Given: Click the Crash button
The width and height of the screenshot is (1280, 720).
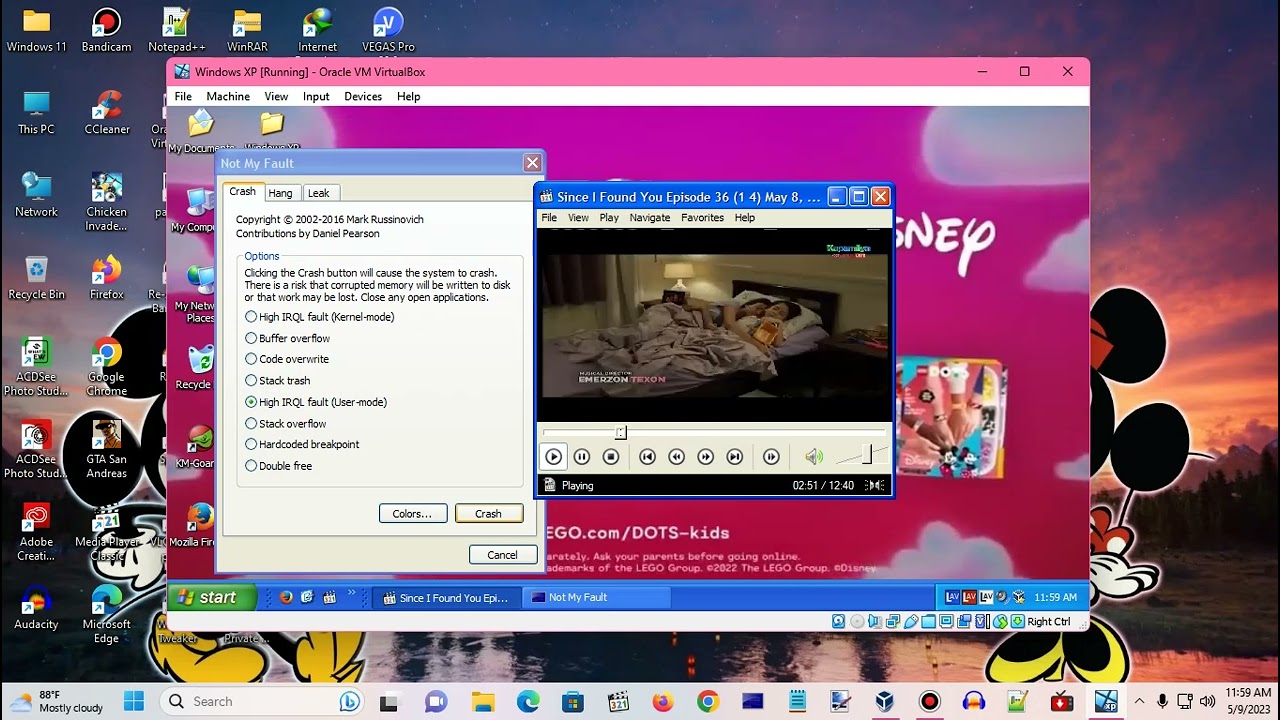Looking at the screenshot, I should click(489, 513).
